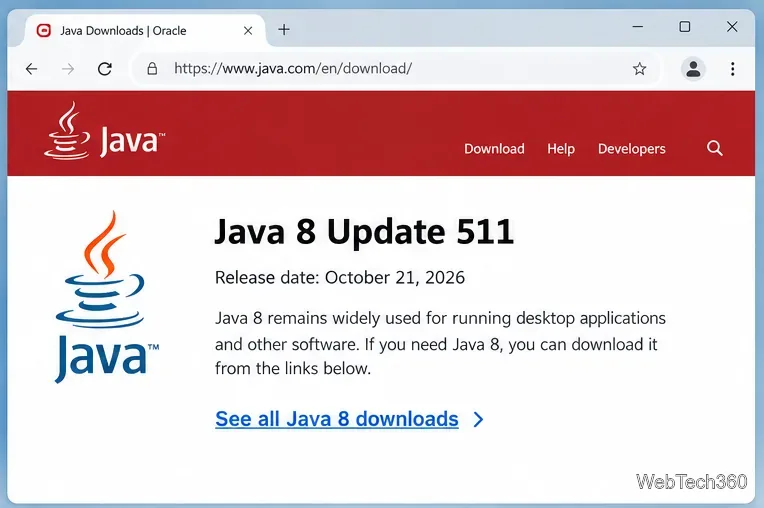This screenshot has height=508, width=764.
Task: Open a new tab with the plus icon
Action: point(284,30)
